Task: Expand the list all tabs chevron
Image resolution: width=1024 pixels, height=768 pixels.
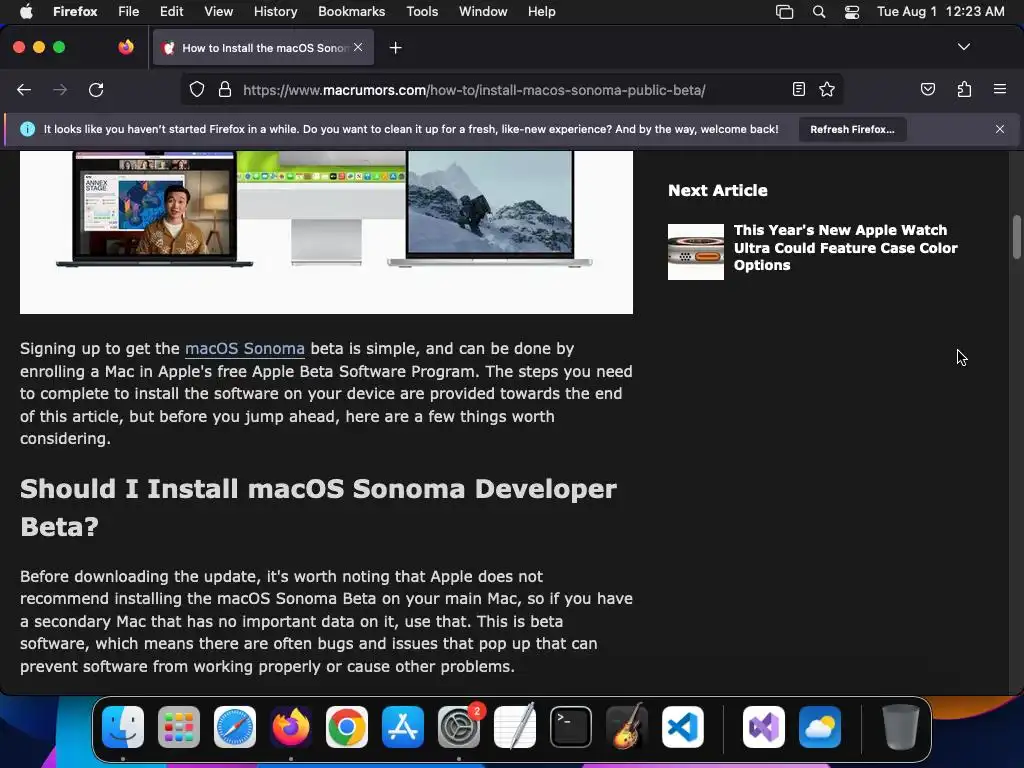Action: point(964,47)
